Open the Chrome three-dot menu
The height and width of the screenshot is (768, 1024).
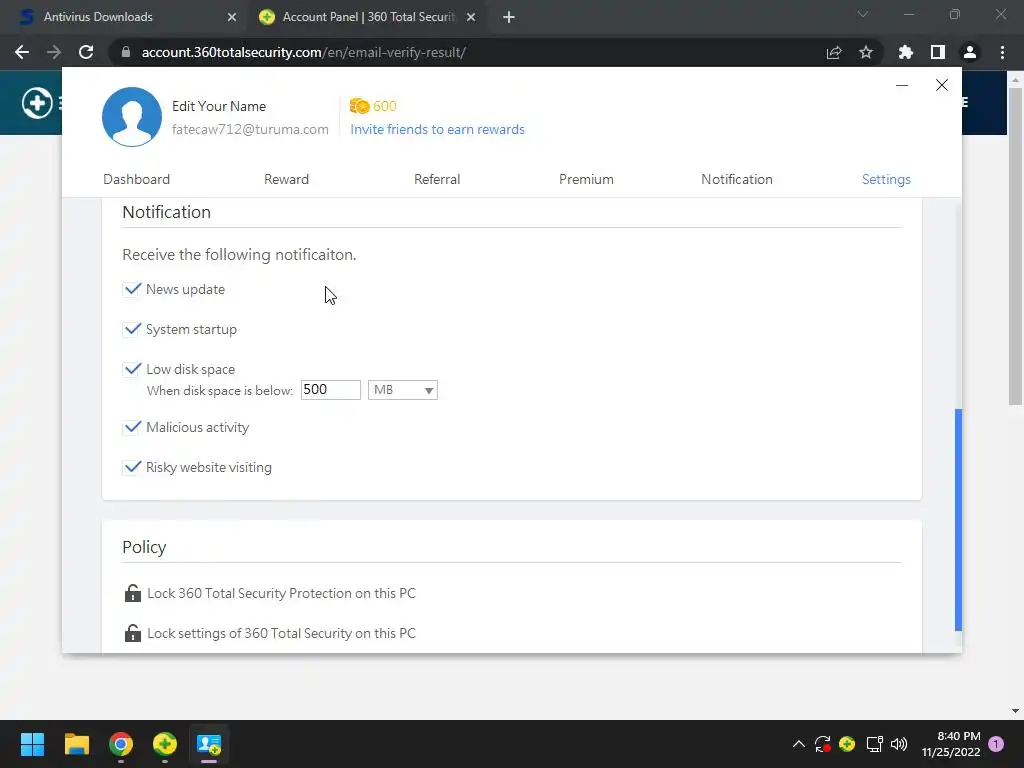1002,52
